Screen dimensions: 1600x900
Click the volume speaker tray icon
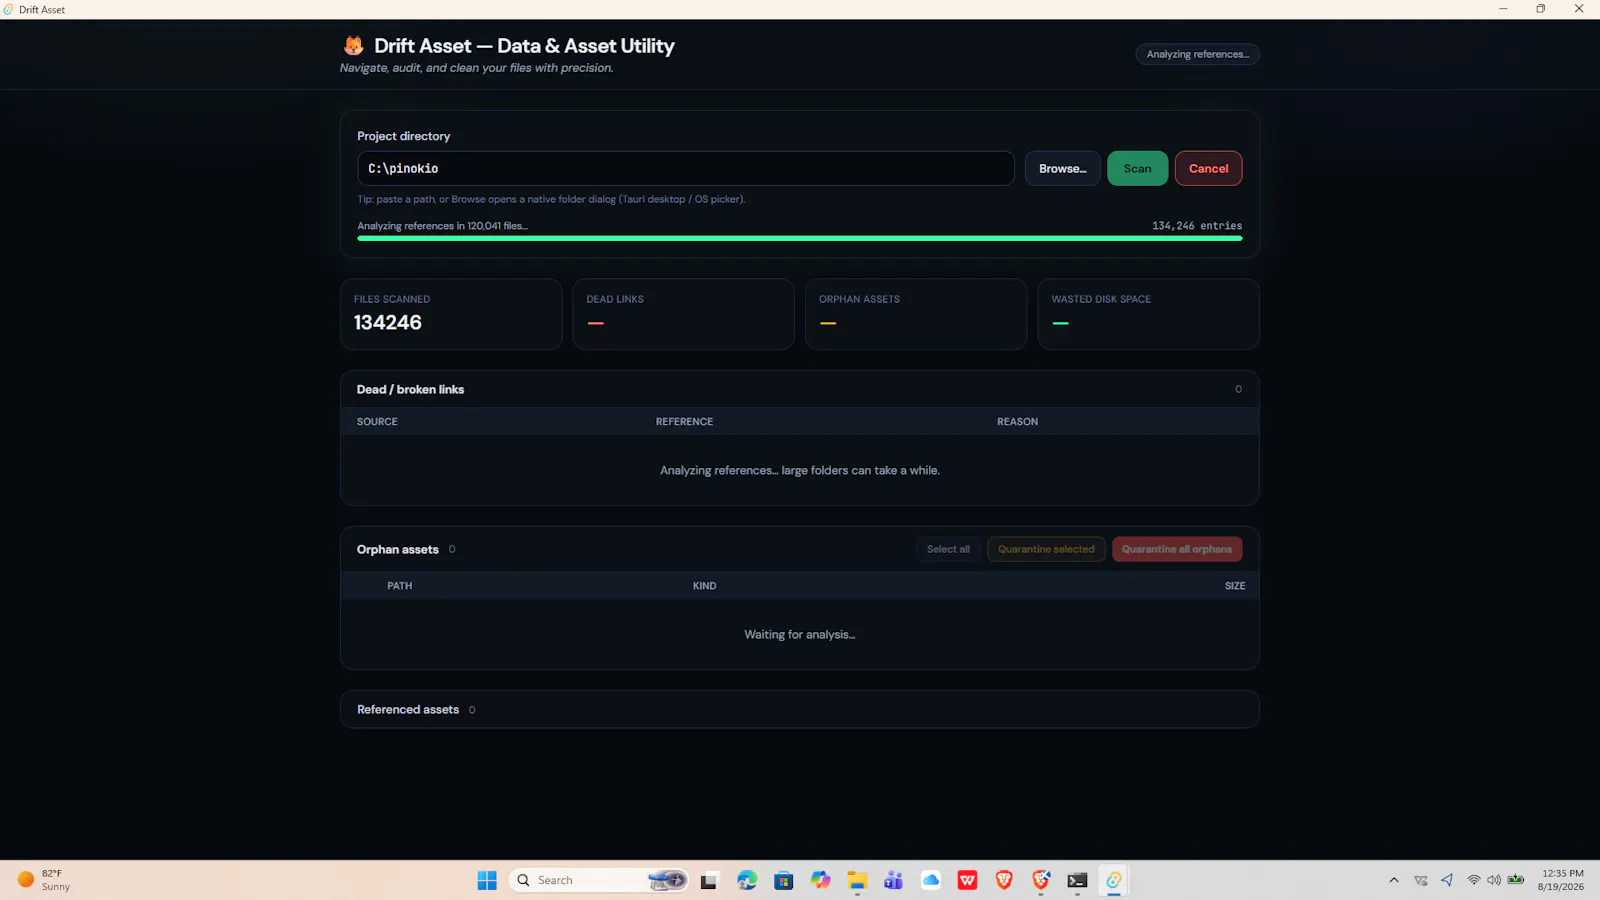point(1494,880)
